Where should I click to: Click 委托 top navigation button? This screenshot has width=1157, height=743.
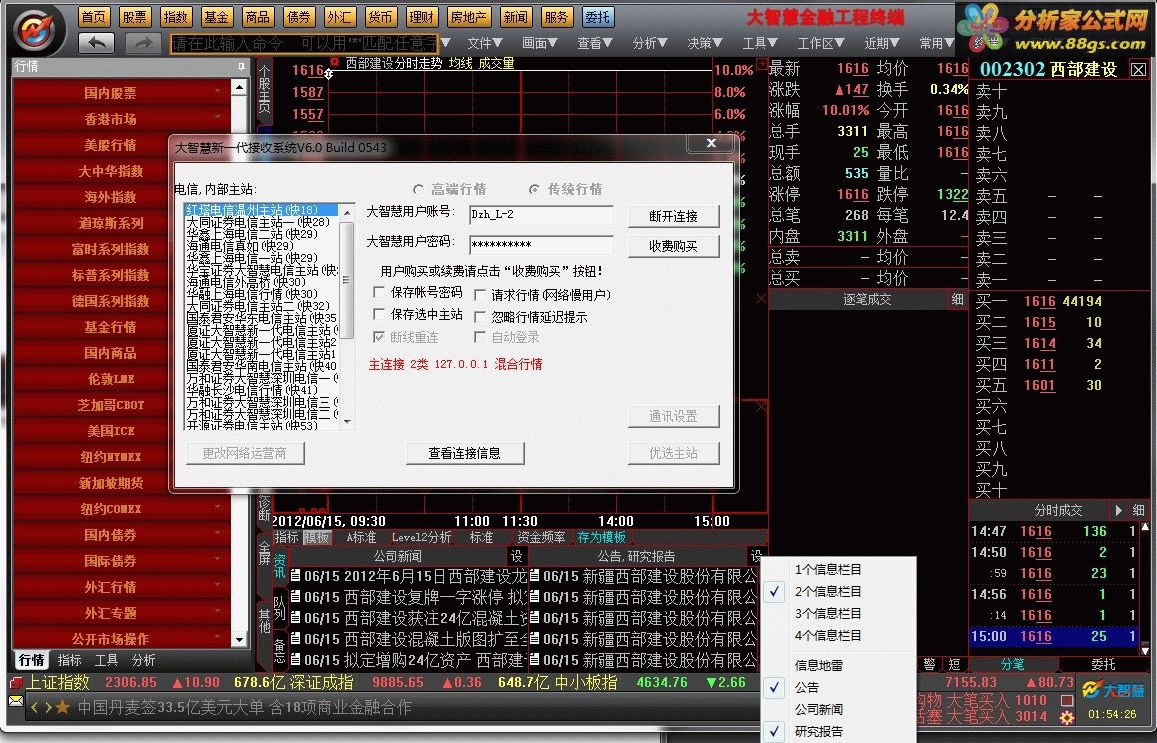click(x=598, y=16)
